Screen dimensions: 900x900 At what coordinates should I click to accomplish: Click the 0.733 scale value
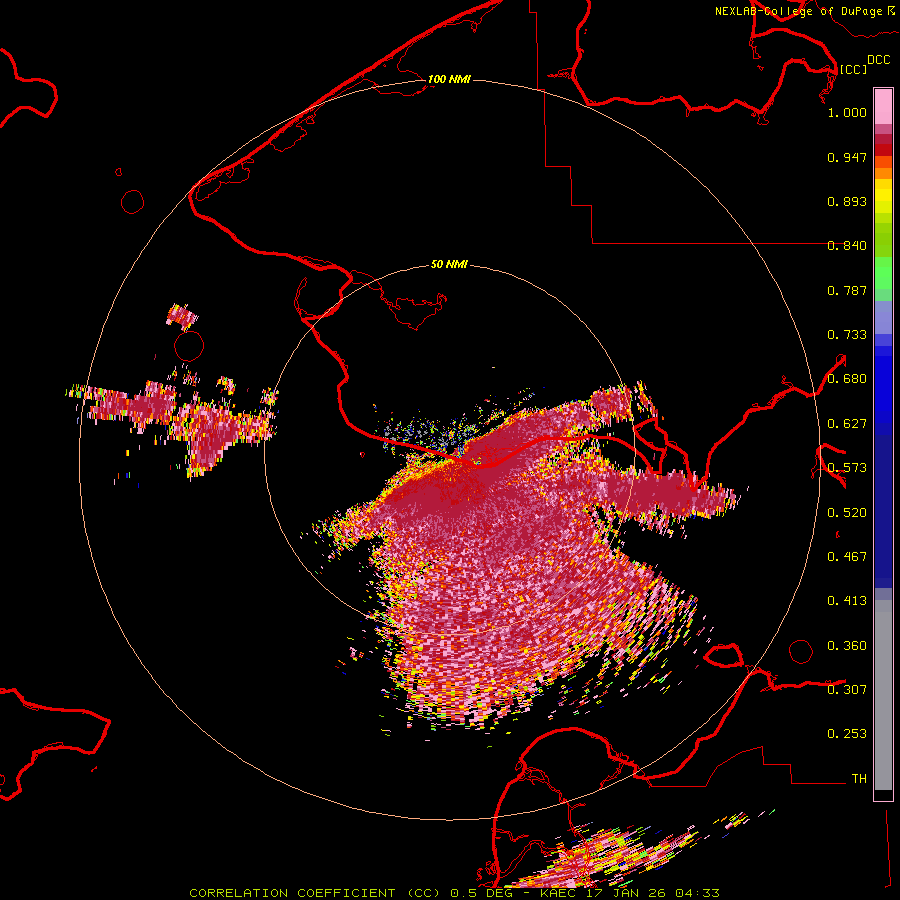(847, 335)
